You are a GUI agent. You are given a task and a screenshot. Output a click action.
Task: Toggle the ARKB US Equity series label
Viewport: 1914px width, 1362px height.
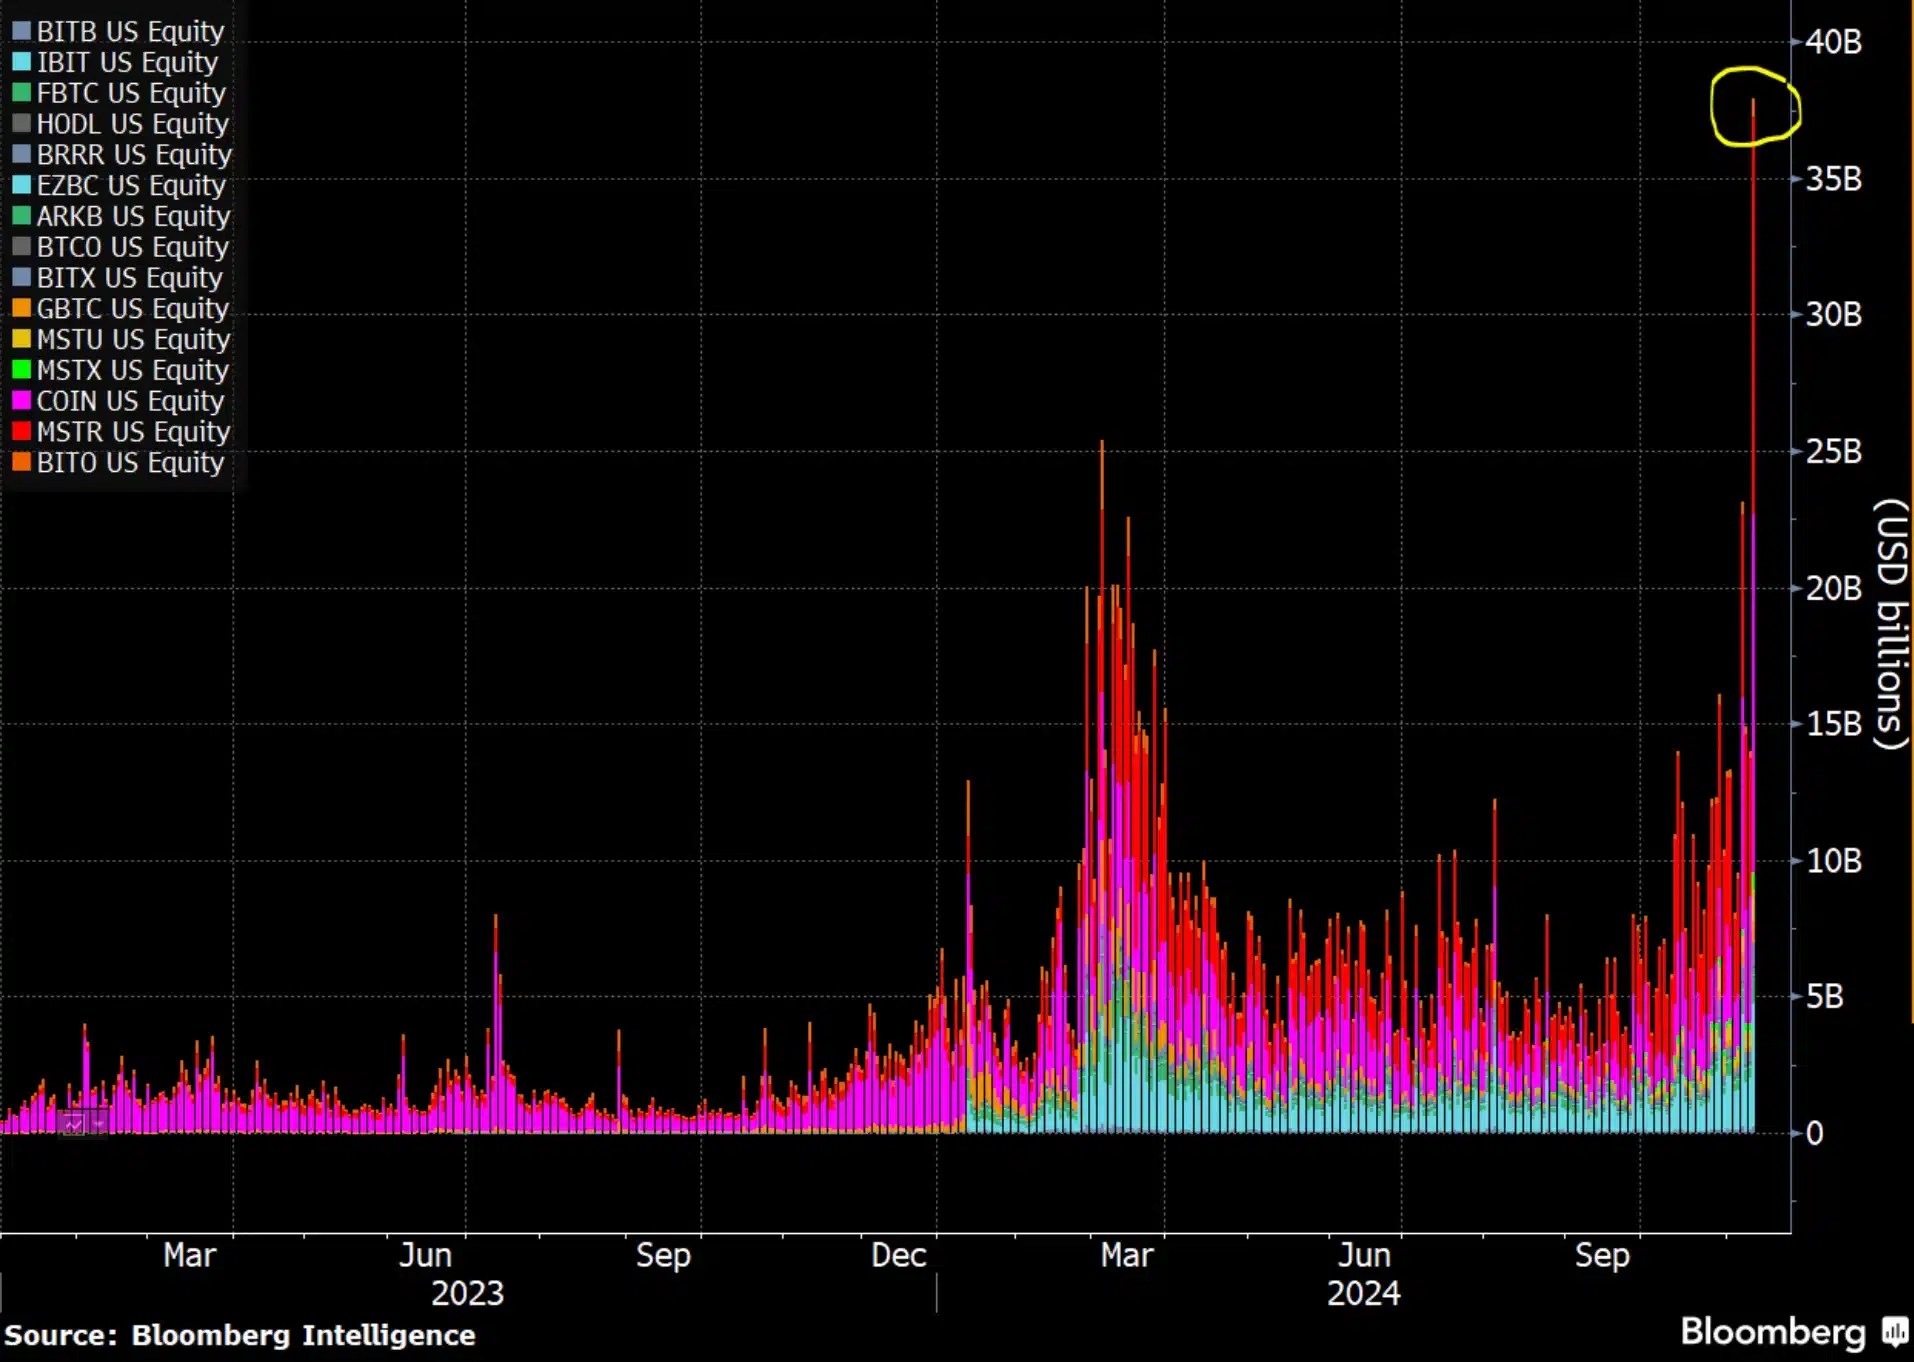(133, 217)
